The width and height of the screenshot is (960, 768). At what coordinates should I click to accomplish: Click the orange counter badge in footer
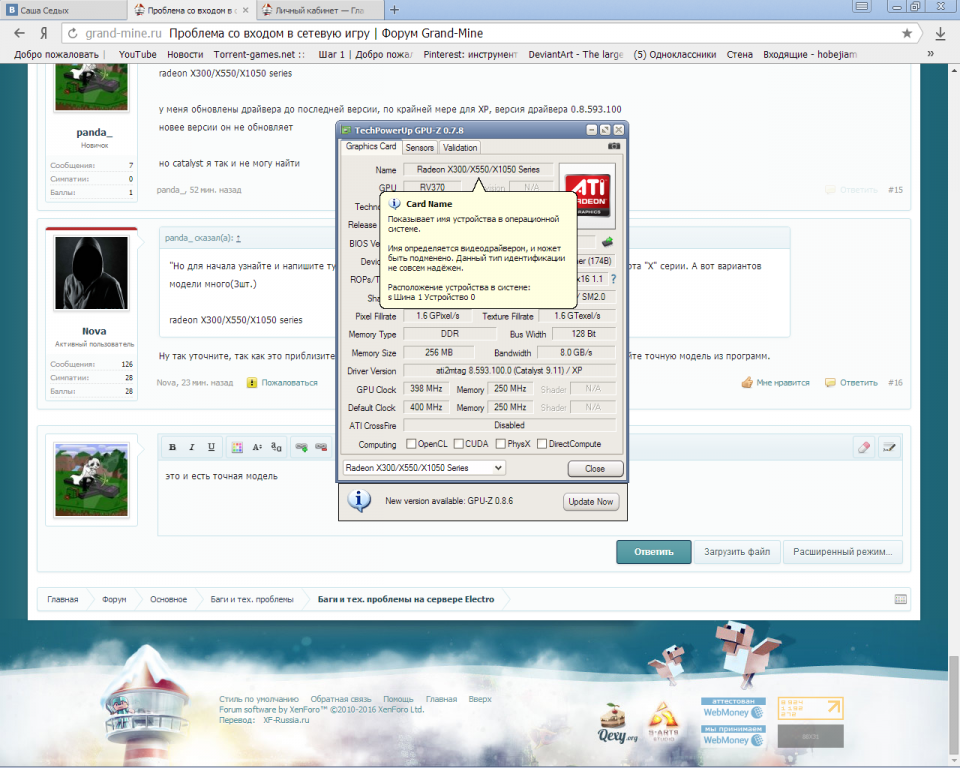click(x=811, y=709)
